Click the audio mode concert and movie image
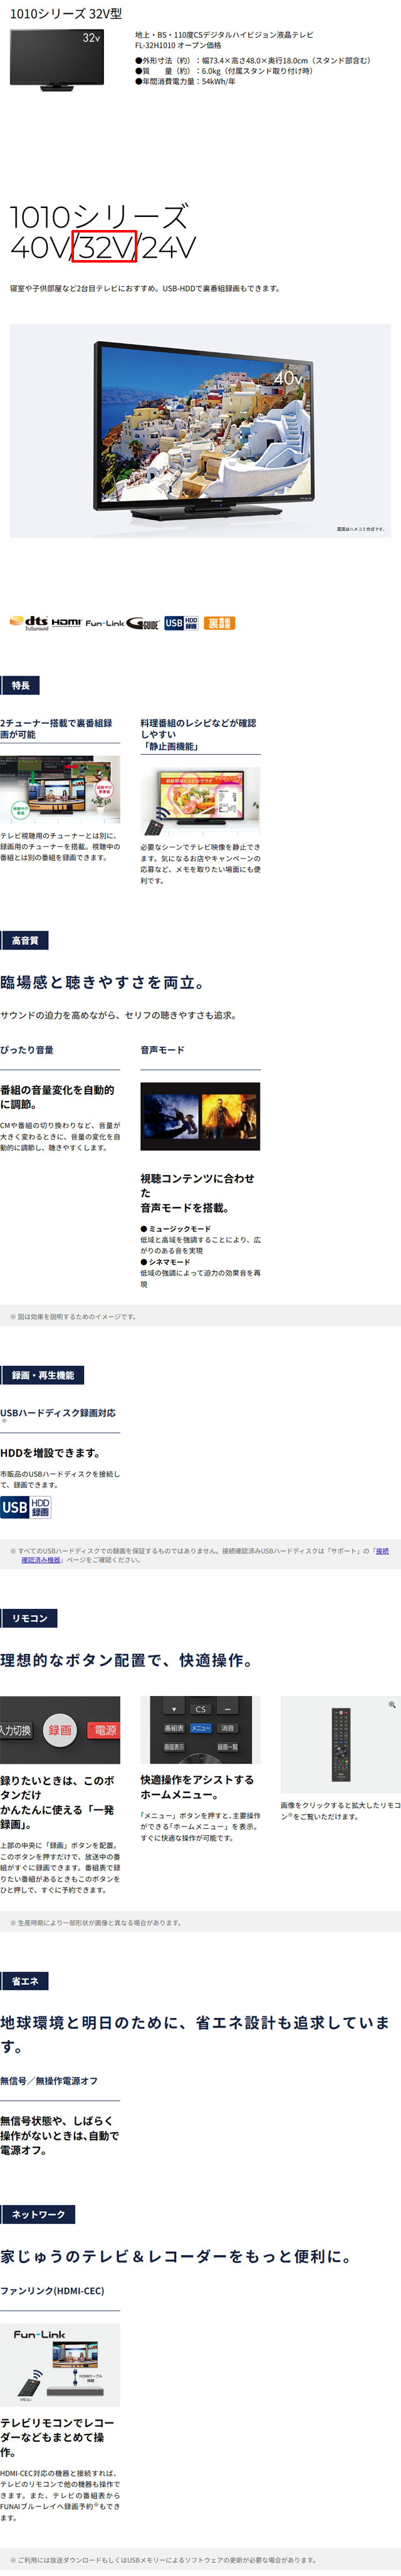 pyautogui.click(x=200, y=1116)
